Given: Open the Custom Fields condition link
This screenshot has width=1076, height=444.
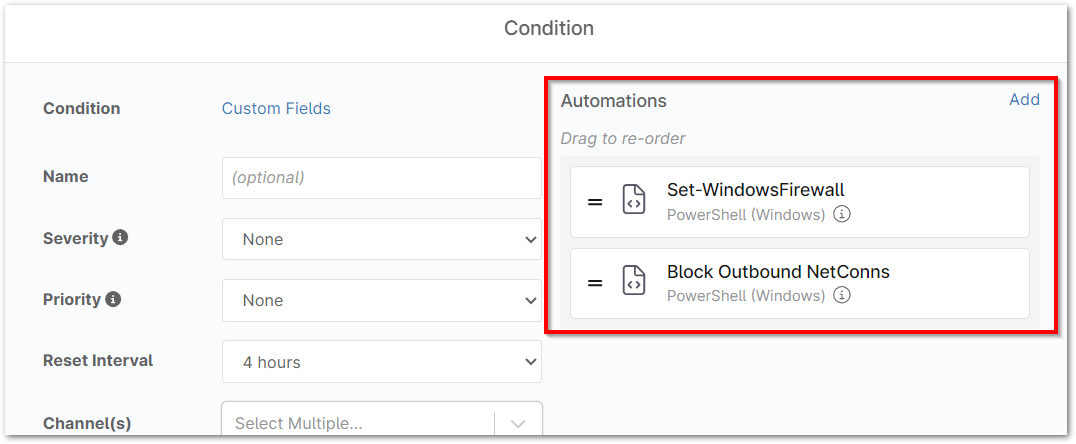Looking at the screenshot, I should 276,108.
